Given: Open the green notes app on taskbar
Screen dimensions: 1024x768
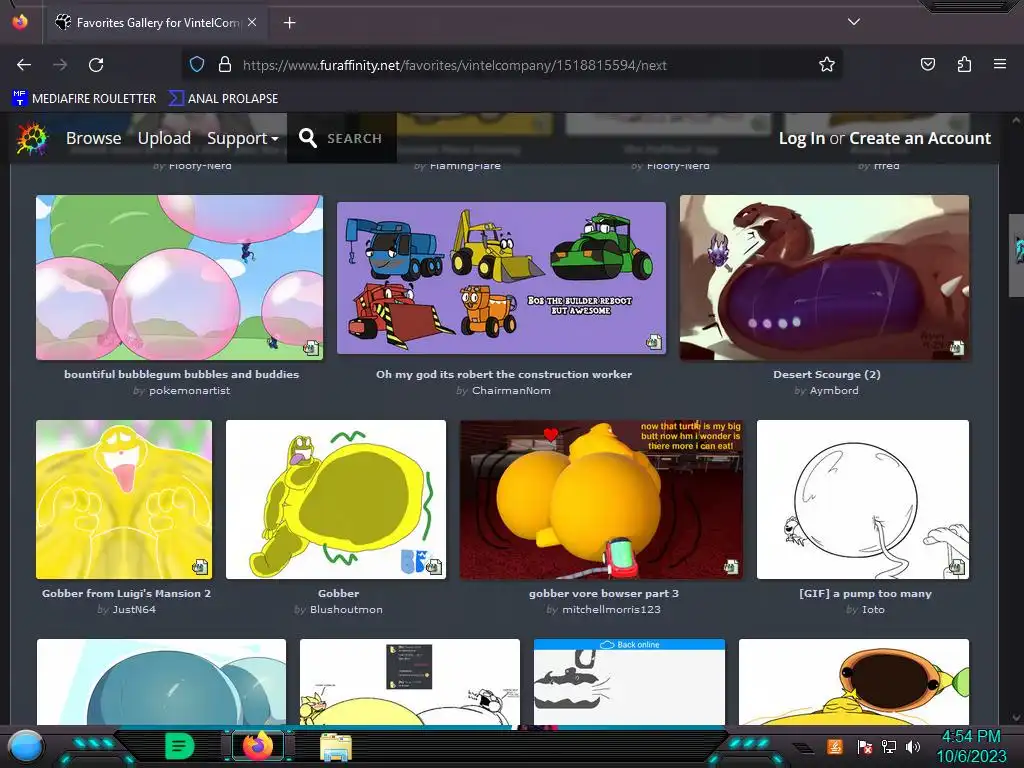Looking at the screenshot, I should (x=180, y=746).
